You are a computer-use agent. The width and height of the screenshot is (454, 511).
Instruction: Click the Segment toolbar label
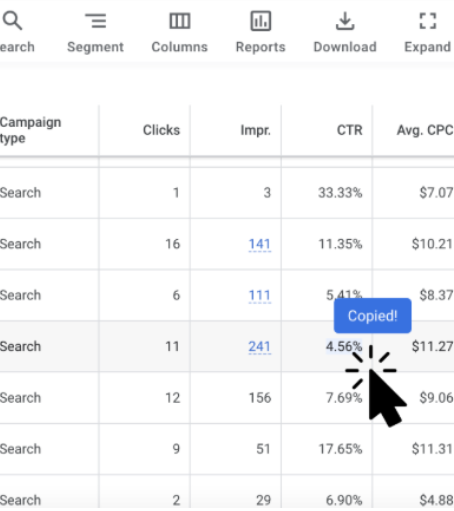coord(95,47)
